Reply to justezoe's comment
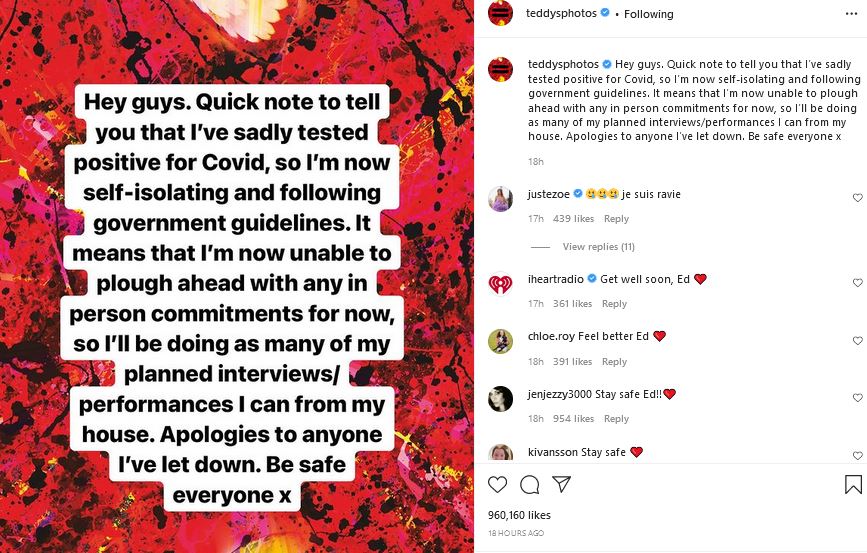The image size is (867, 553). (616, 219)
